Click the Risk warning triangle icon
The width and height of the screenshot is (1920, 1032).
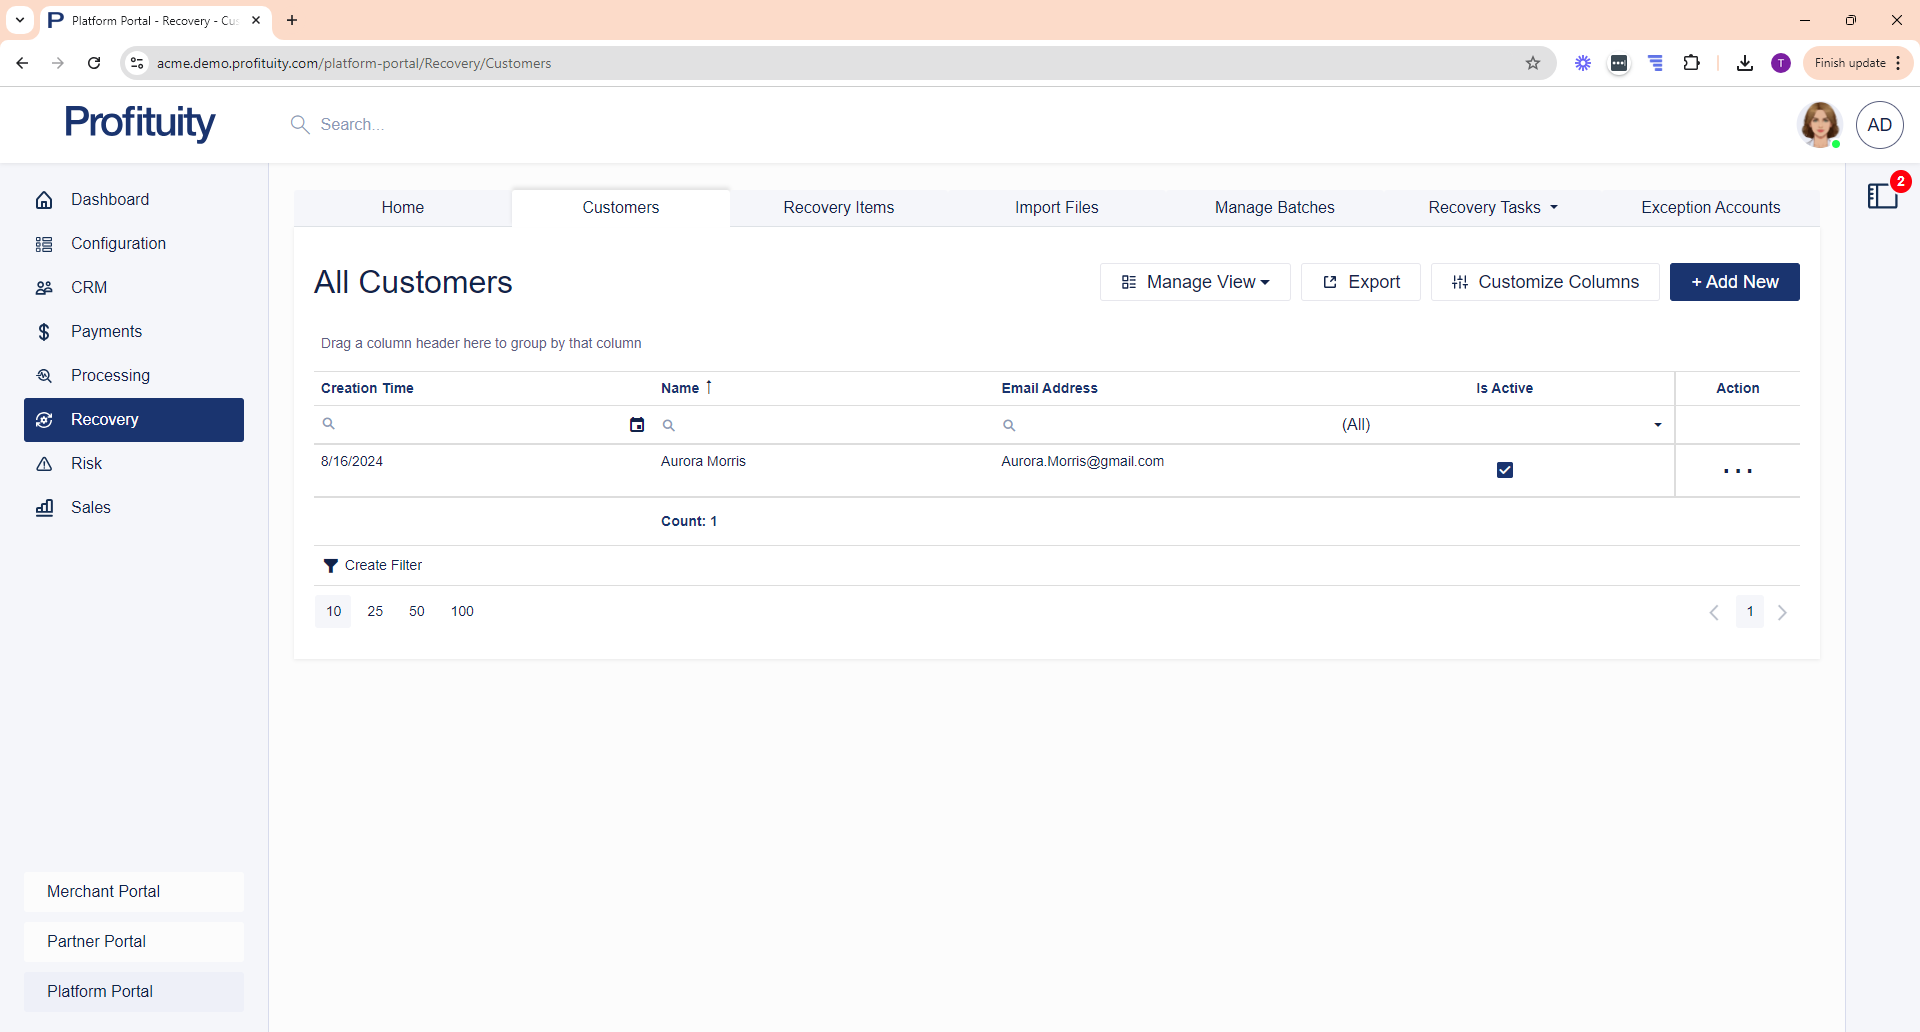tap(44, 464)
